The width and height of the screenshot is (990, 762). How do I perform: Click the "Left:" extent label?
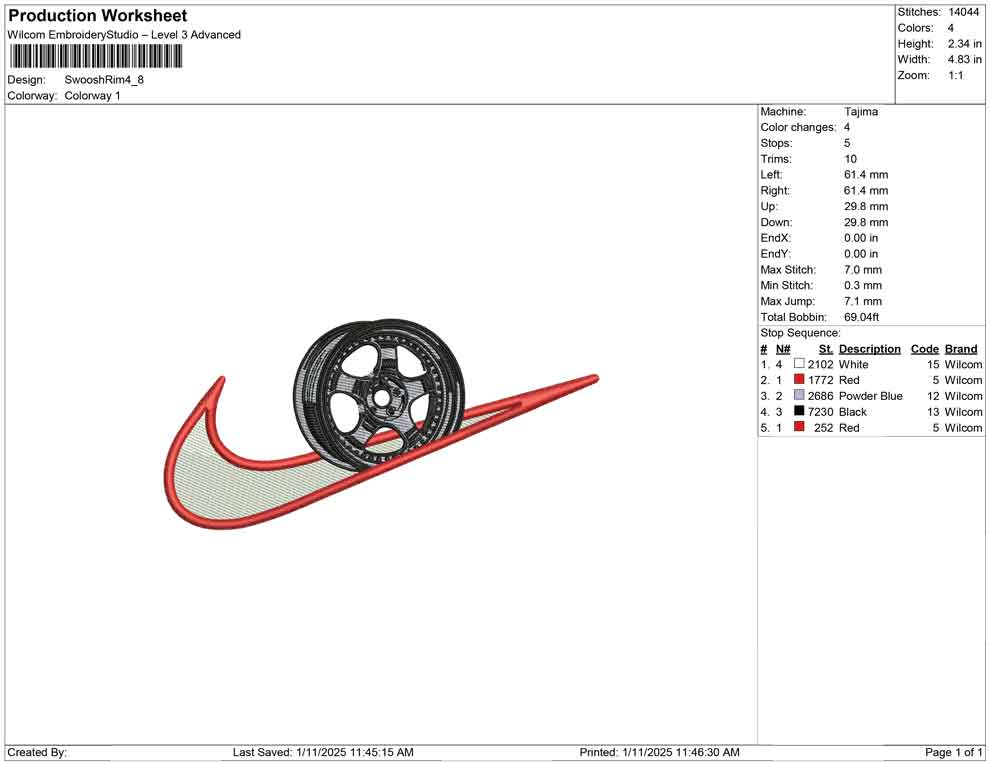click(771, 175)
